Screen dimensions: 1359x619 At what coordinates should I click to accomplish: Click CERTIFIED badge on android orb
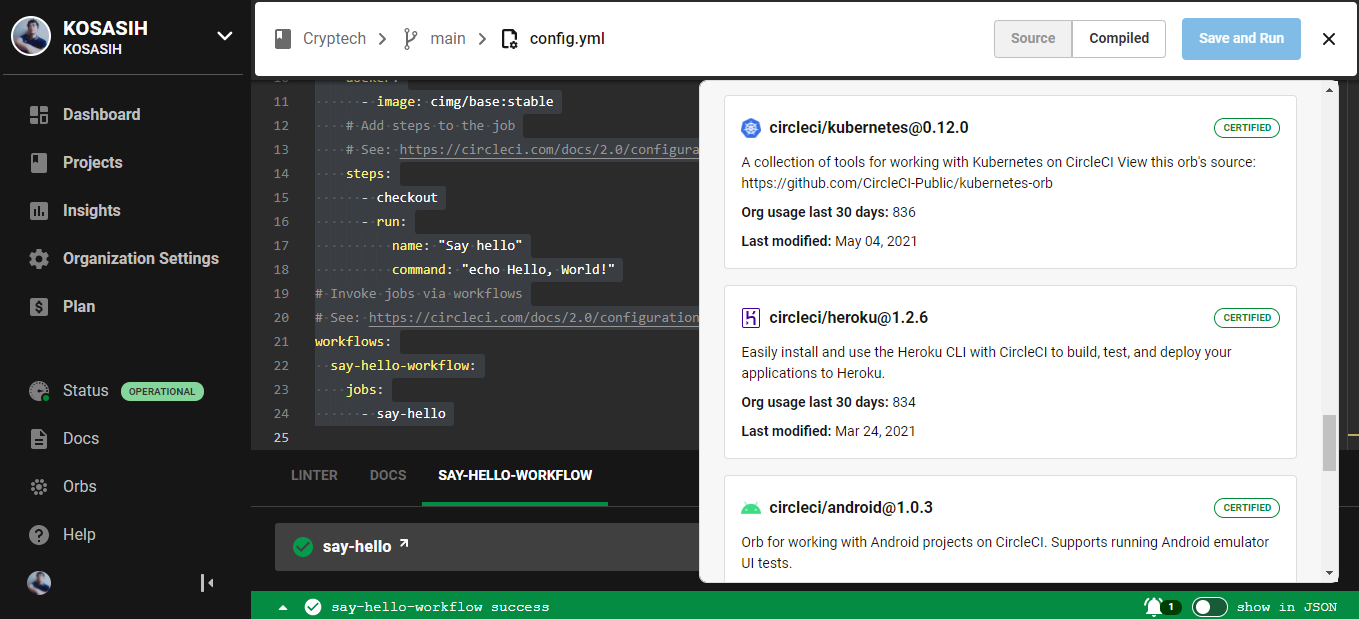tap(1247, 508)
